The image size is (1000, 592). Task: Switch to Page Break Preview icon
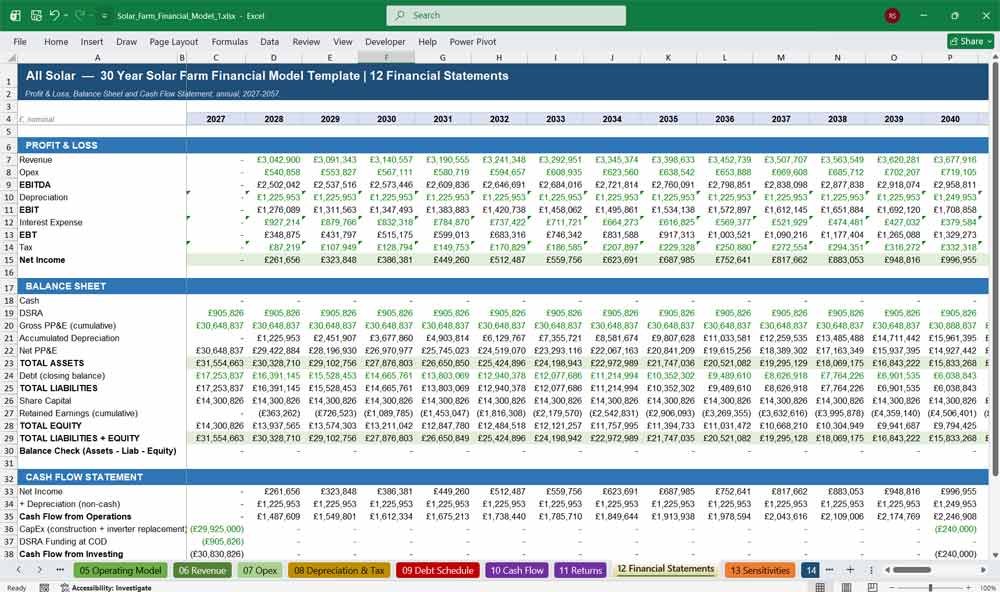(x=872, y=587)
